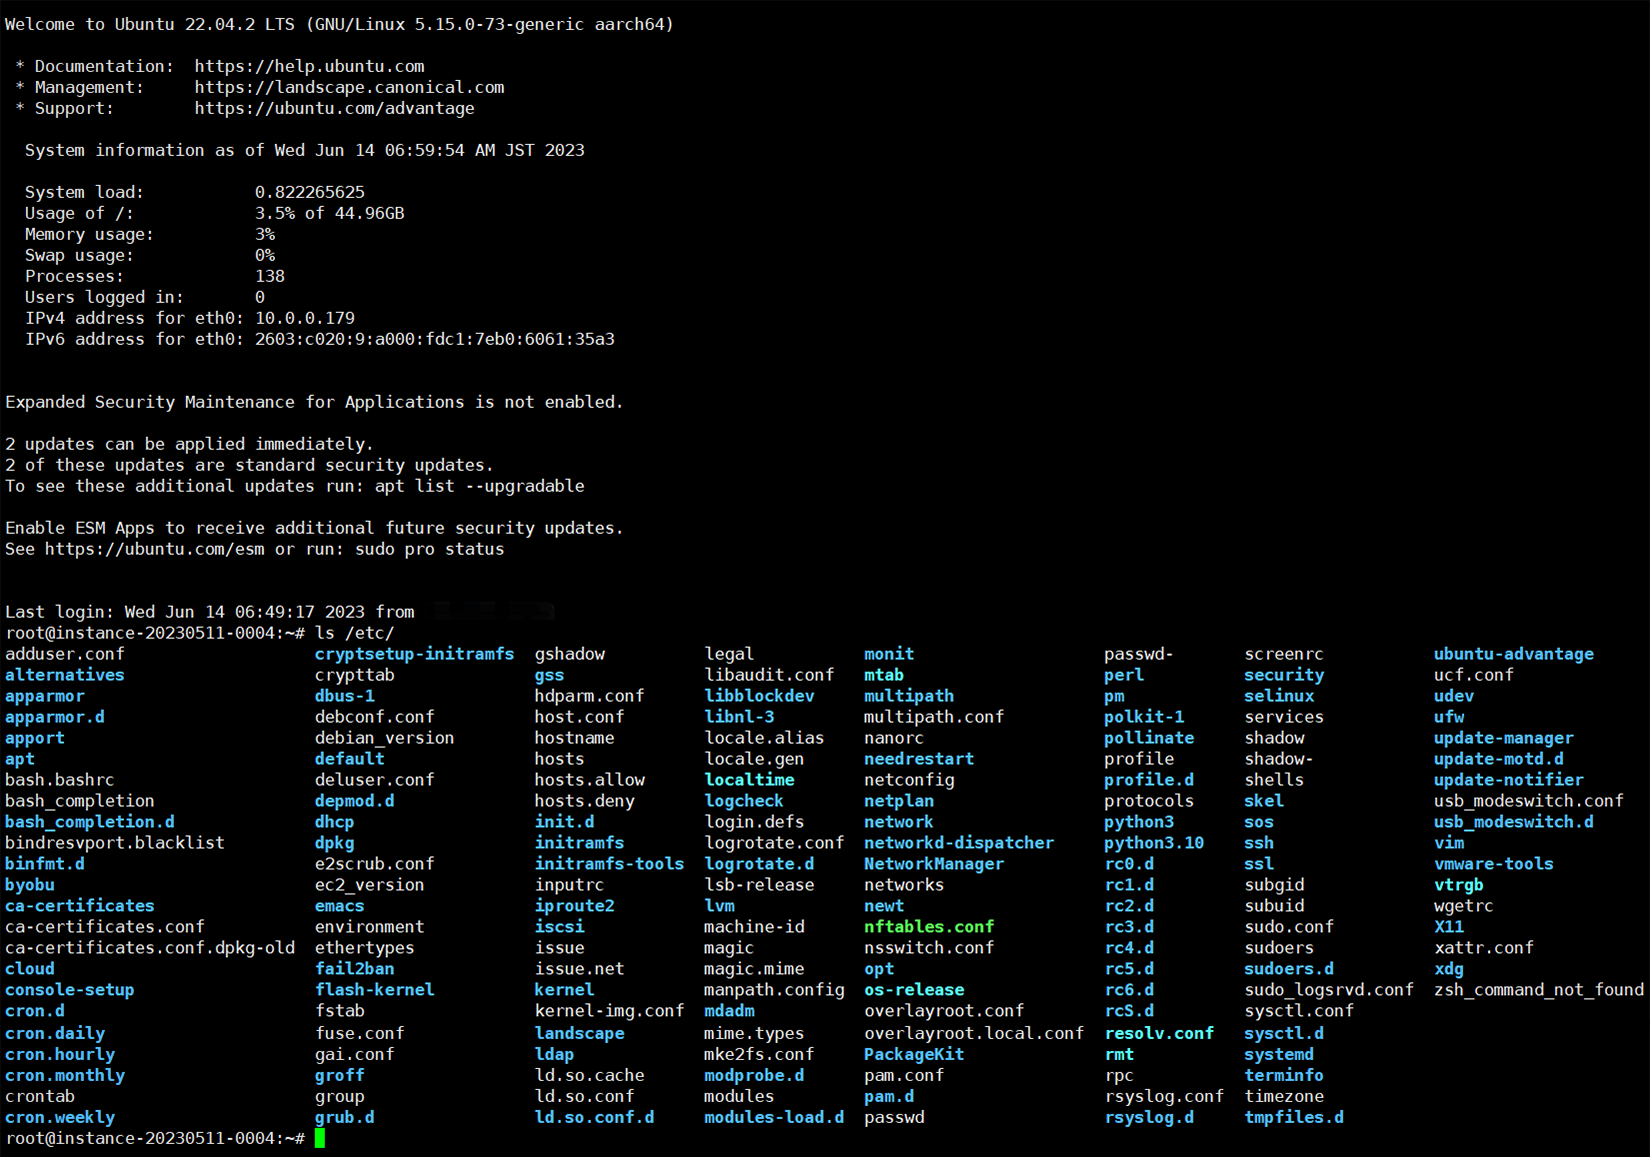Click bindresvport.blacklist file name
The image size is (1650, 1157).
[114, 843]
